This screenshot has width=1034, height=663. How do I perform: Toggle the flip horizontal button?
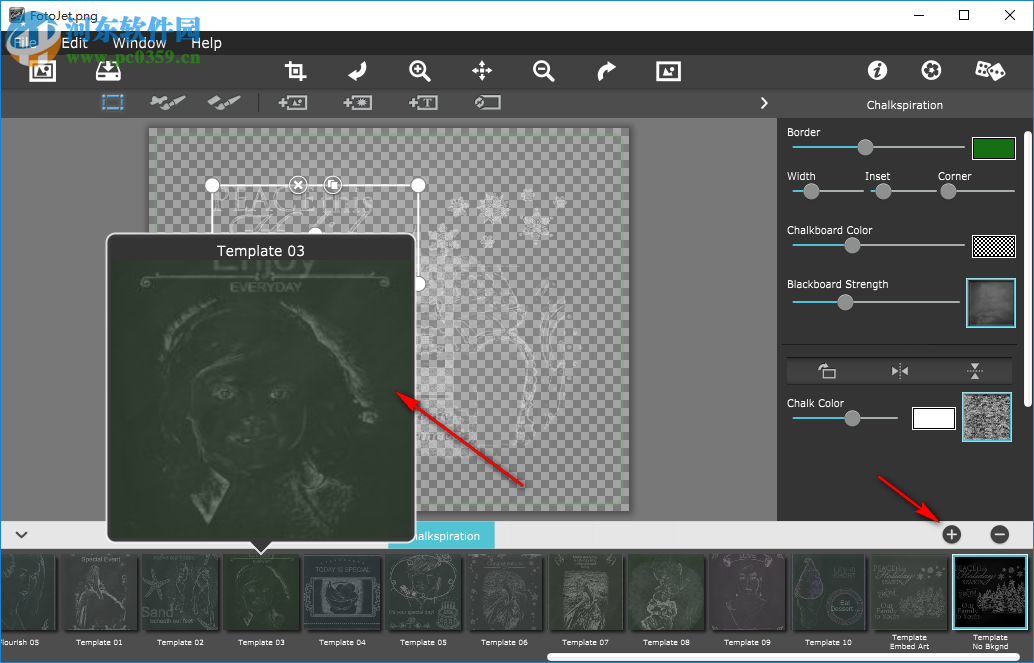click(x=900, y=371)
